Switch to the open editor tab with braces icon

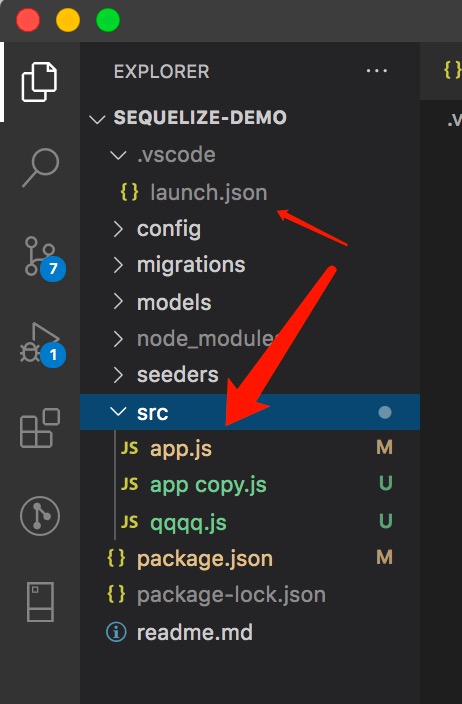pyautogui.click(x=452, y=70)
